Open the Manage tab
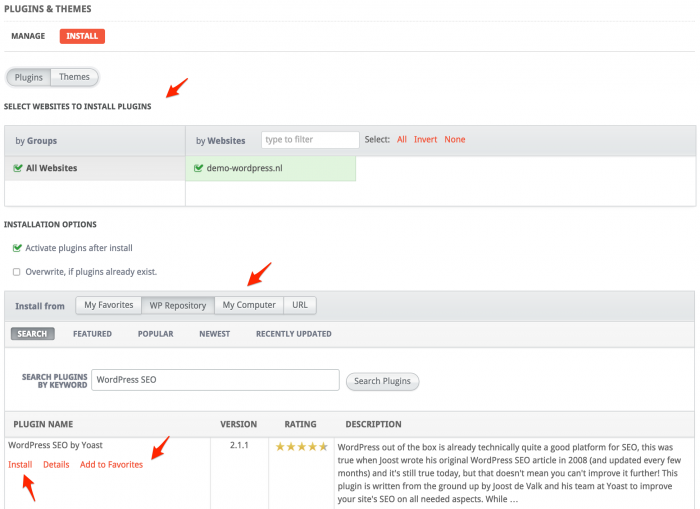This screenshot has height=509, width=700. pyautogui.click(x=28, y=36)
